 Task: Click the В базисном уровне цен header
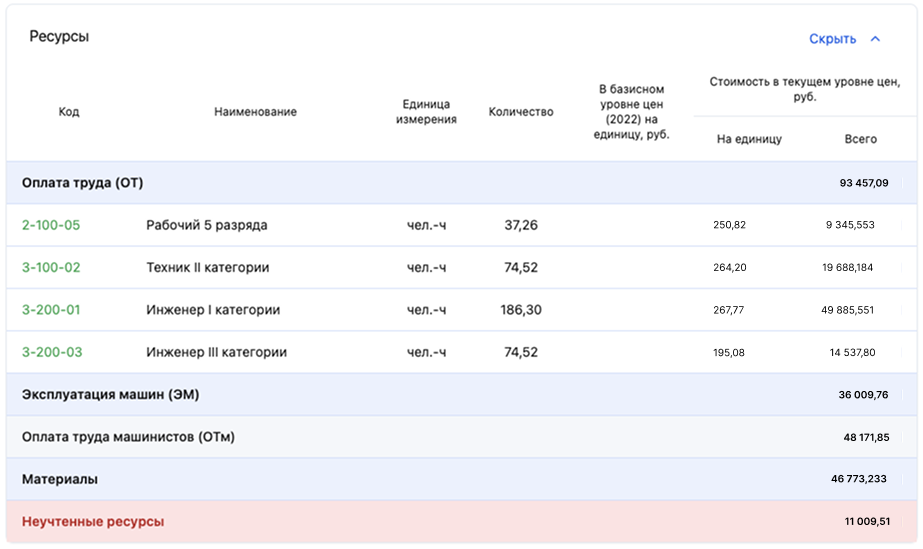coord(631,112)
